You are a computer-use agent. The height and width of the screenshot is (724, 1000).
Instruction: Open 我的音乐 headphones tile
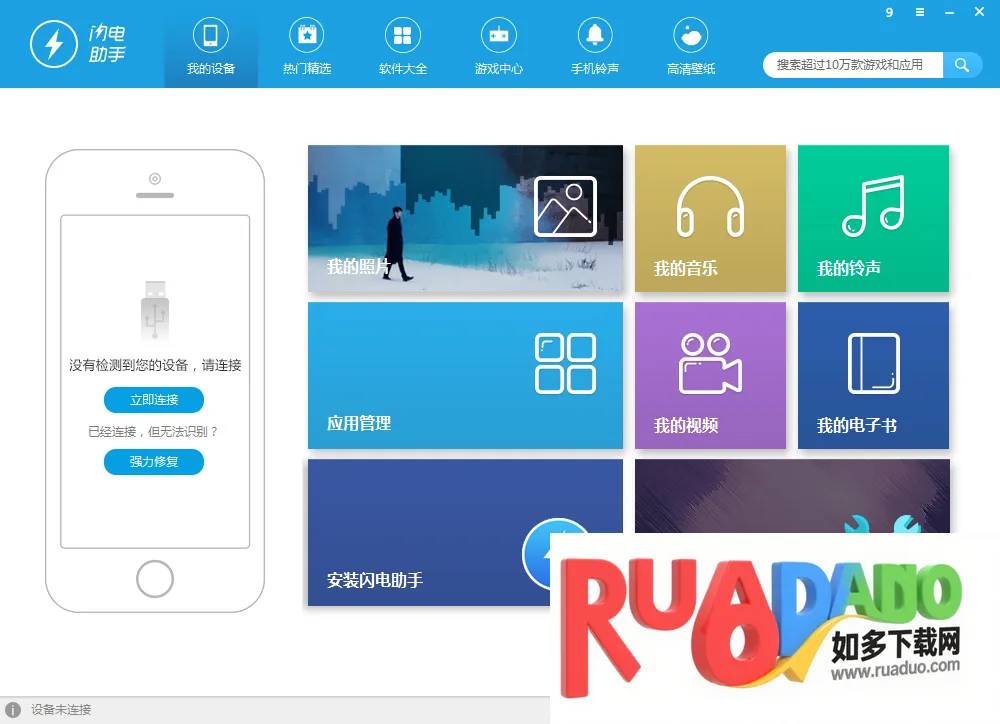[710, 219]
